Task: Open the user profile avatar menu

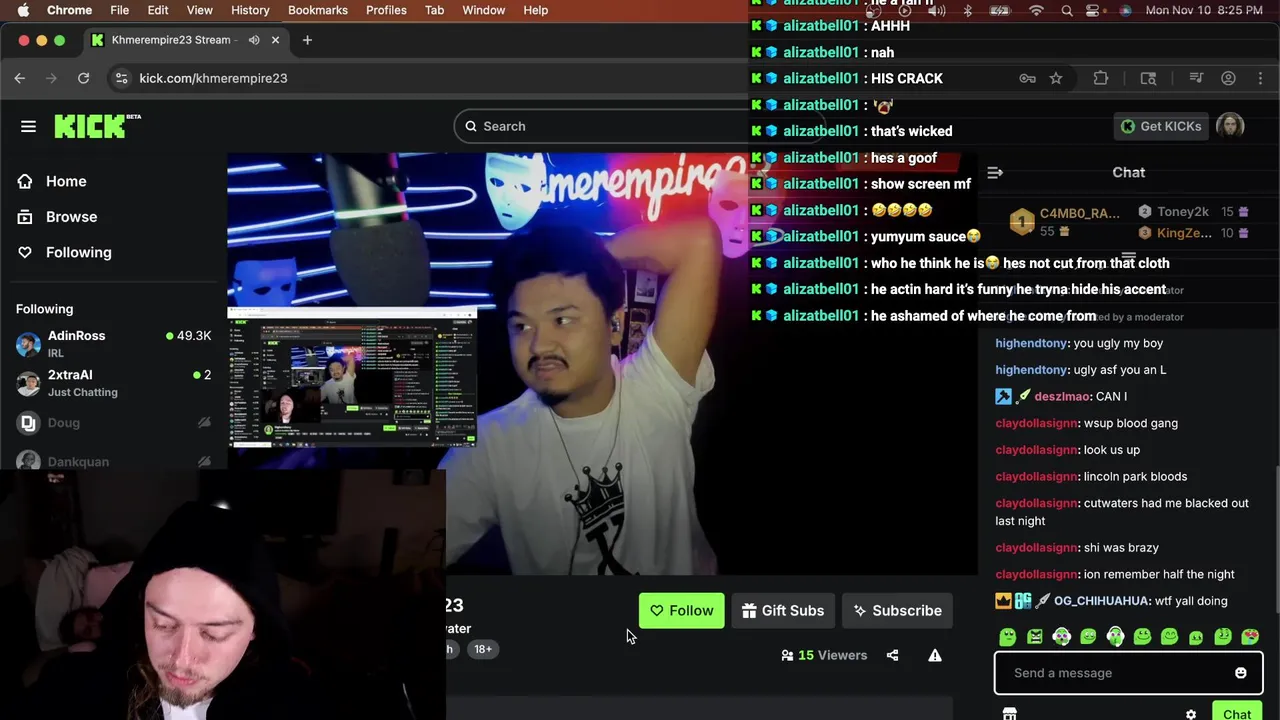Action: click(x=1230, y=126)
